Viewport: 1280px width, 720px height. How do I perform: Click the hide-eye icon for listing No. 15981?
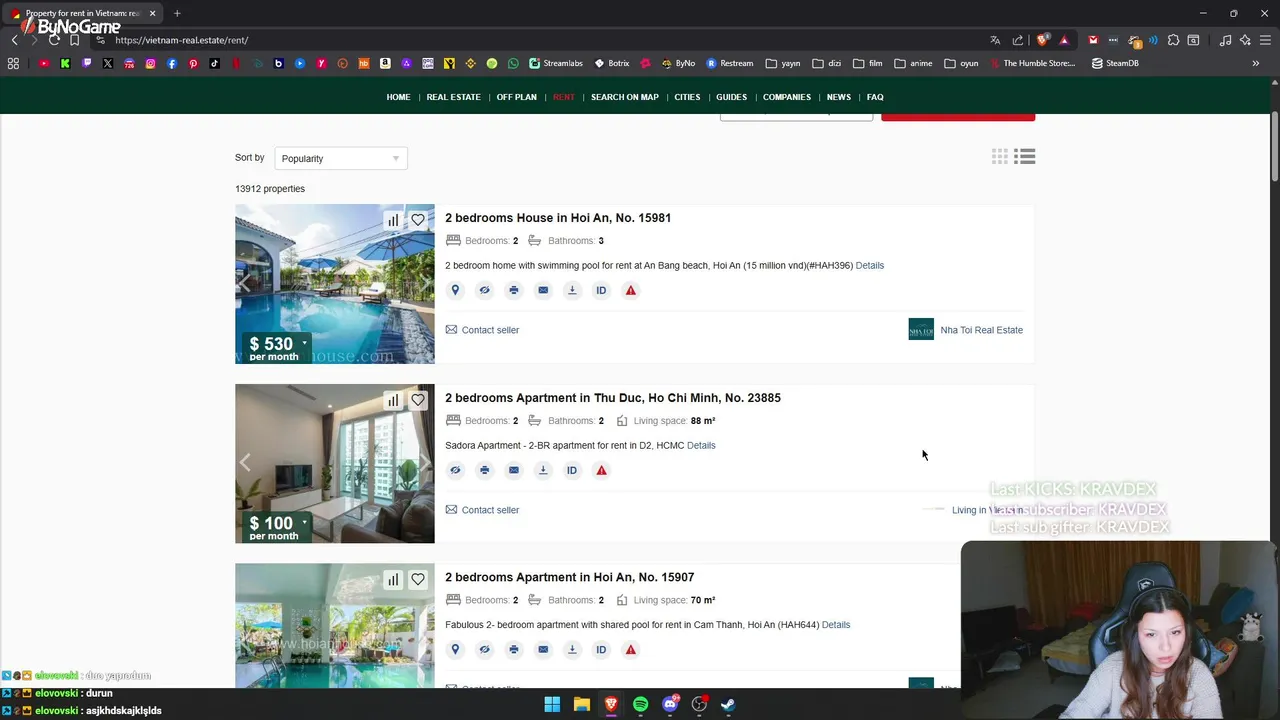pyautogui.click(x=484, y=290)
